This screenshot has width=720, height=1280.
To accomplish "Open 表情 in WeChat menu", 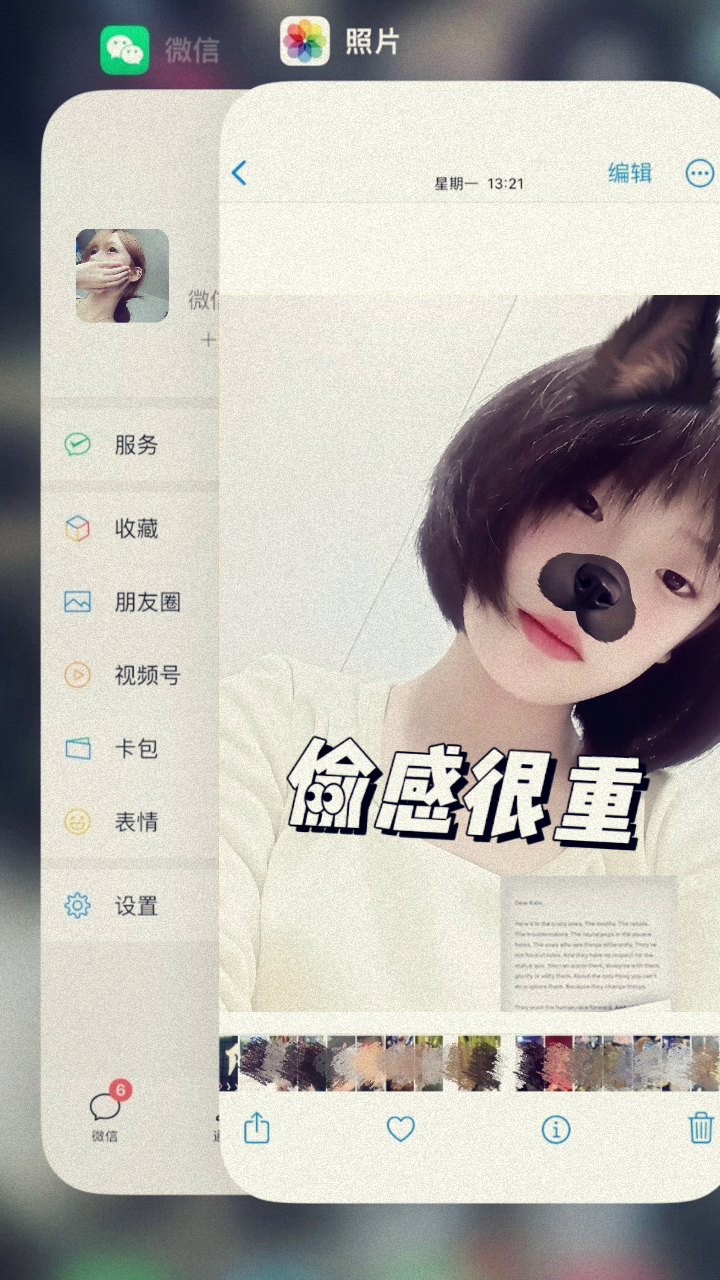I will [136, 822].
